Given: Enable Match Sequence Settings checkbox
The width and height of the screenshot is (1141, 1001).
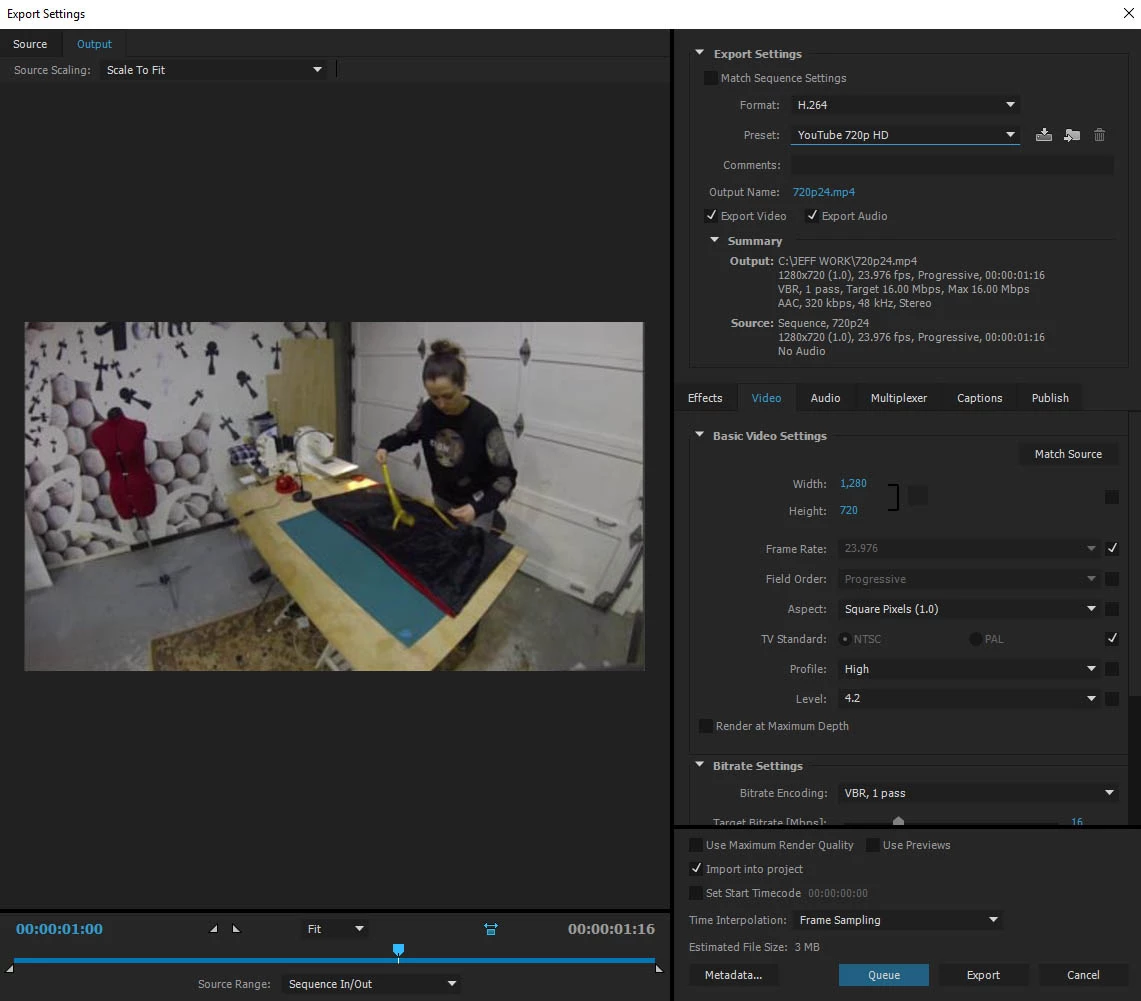Looking at the screenshot, I should tap(710, 78).
